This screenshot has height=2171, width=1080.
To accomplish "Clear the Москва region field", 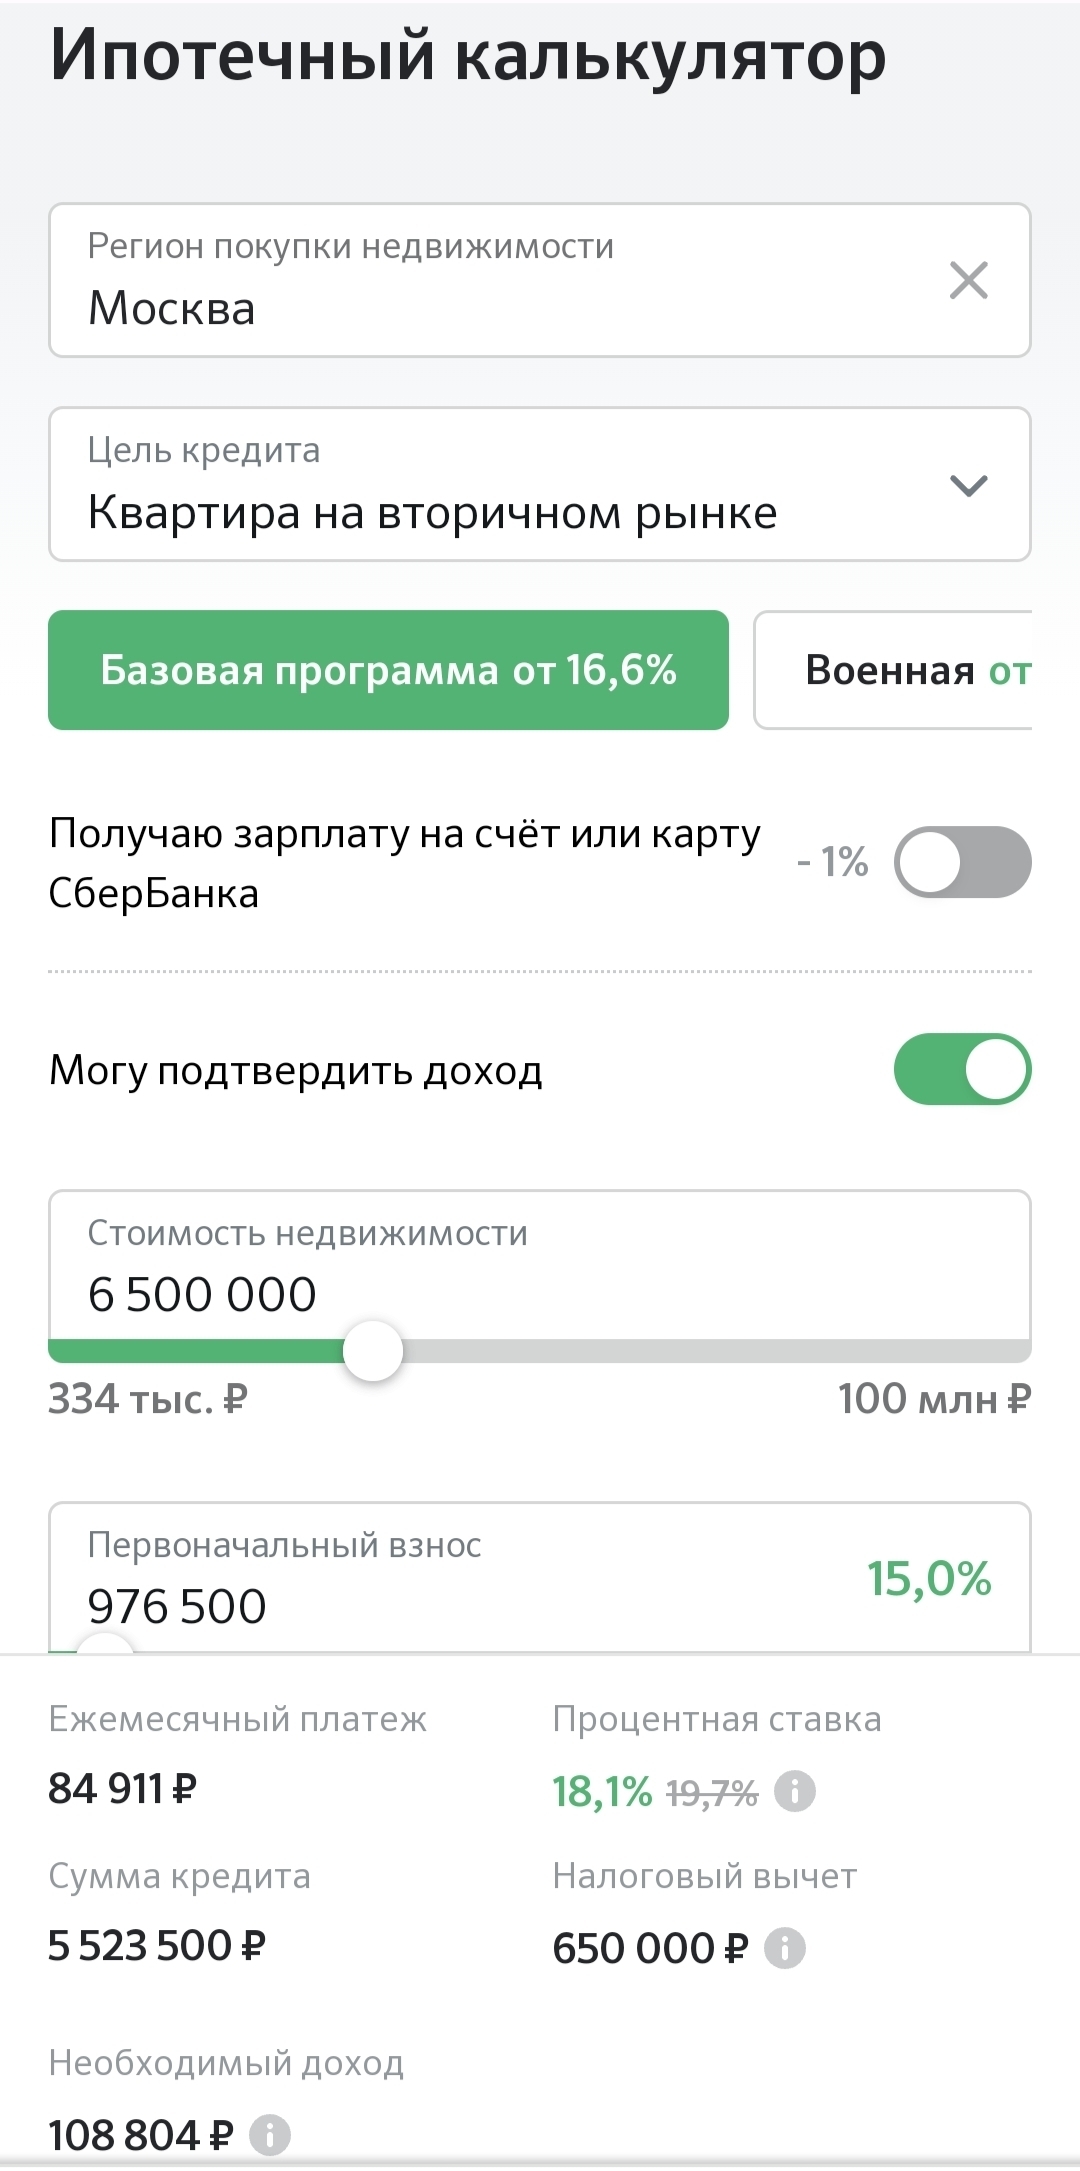I will click(968, 281).
